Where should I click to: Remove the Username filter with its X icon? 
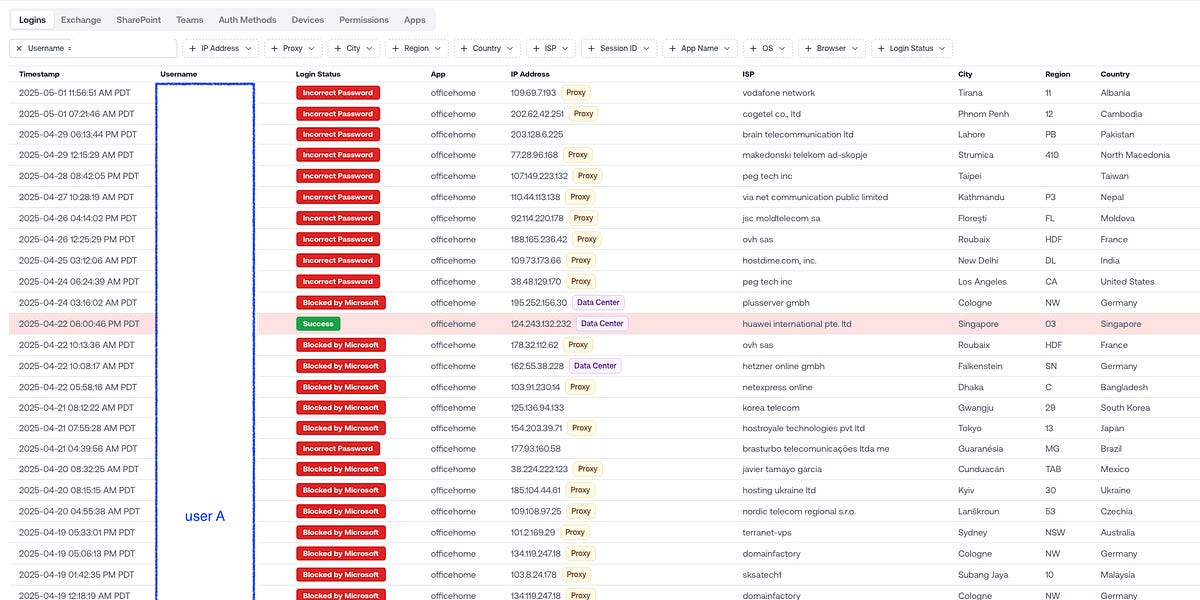coord(19,48)
